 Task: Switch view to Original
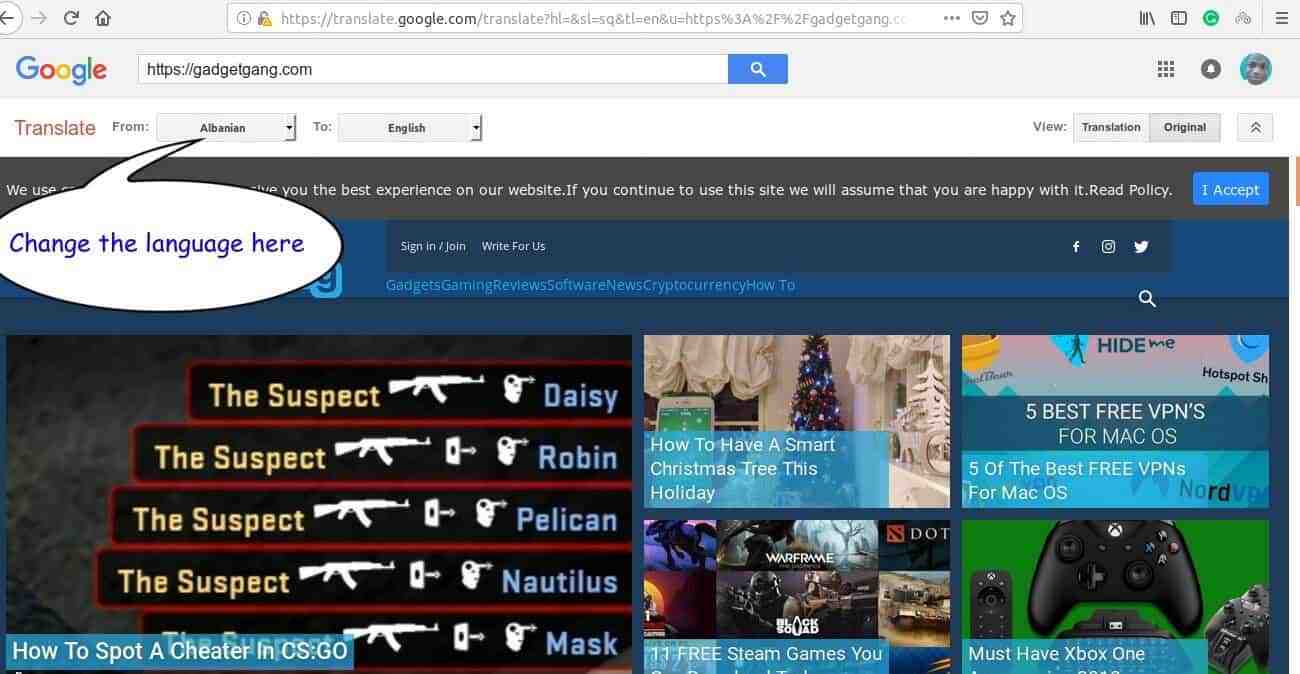point(1185,127)
